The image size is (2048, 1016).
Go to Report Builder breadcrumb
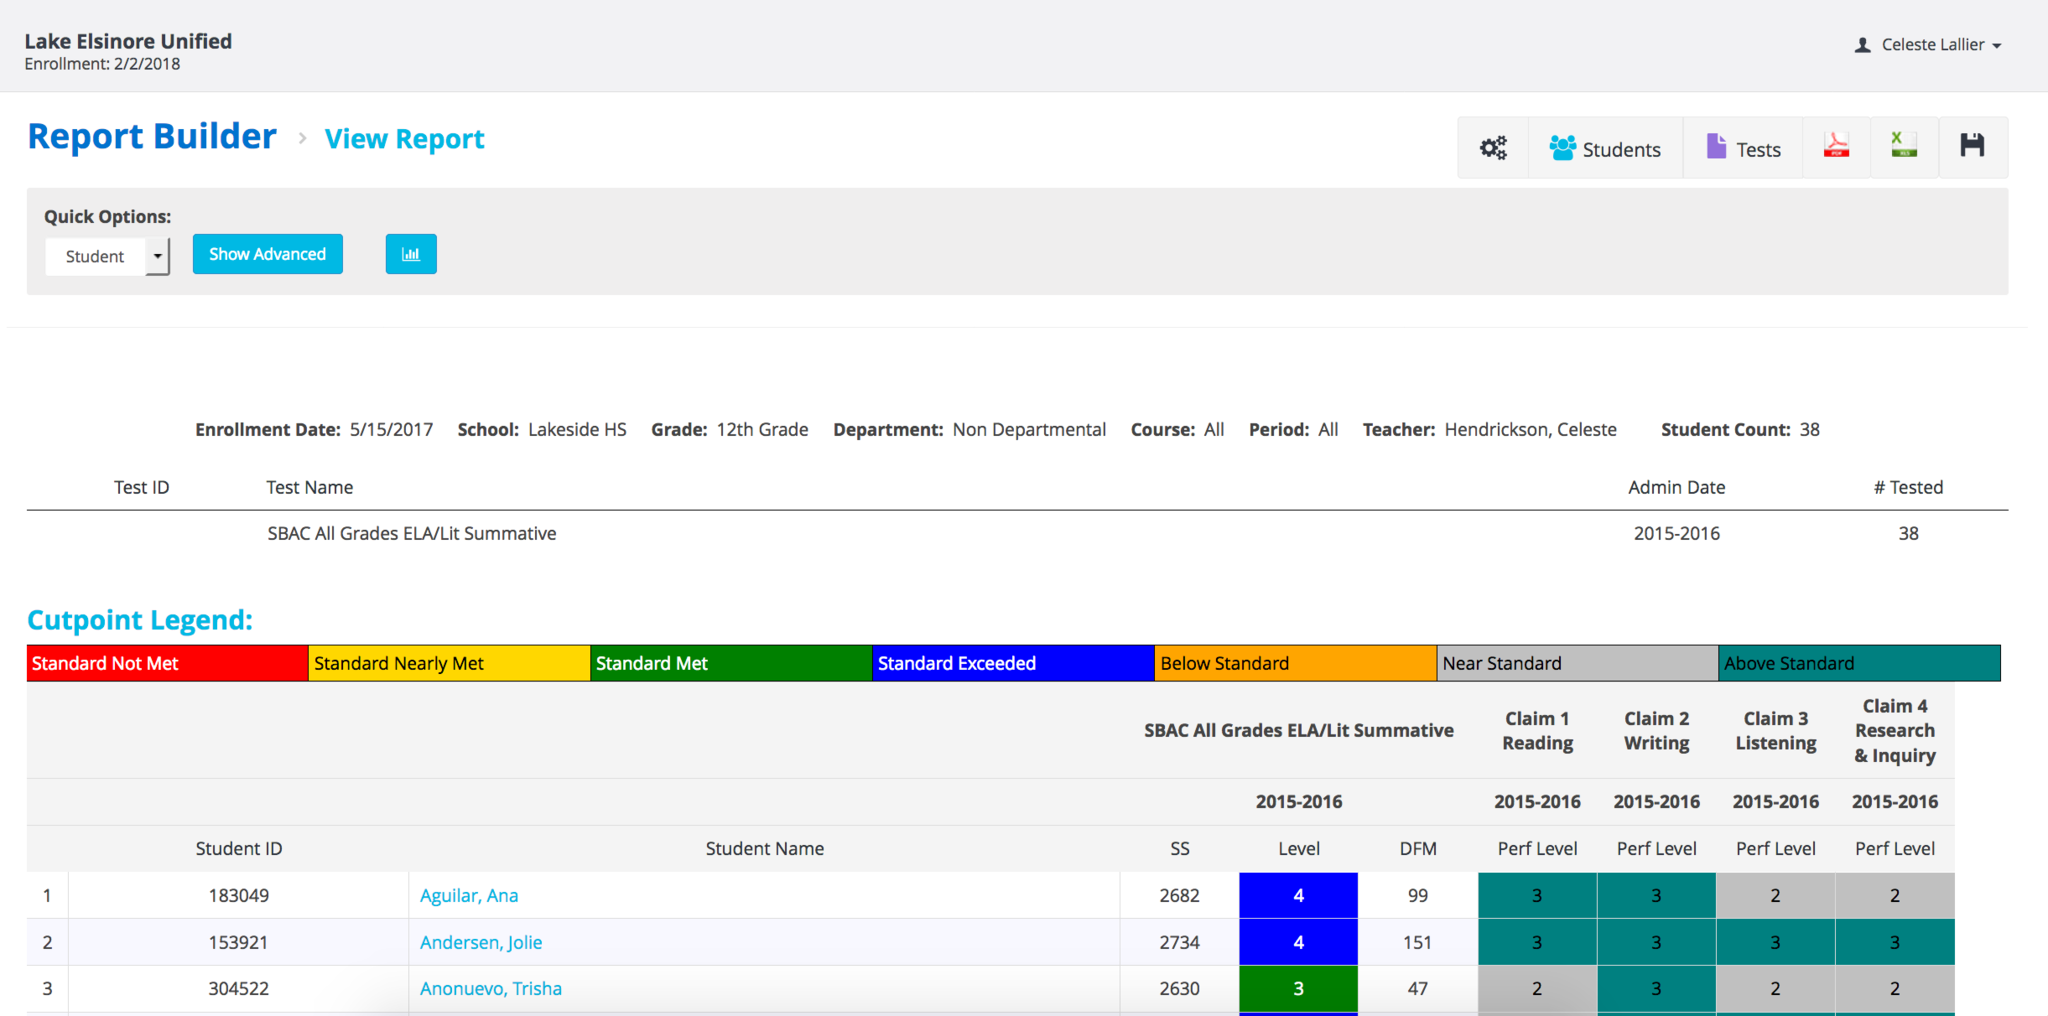click(152, 136)
